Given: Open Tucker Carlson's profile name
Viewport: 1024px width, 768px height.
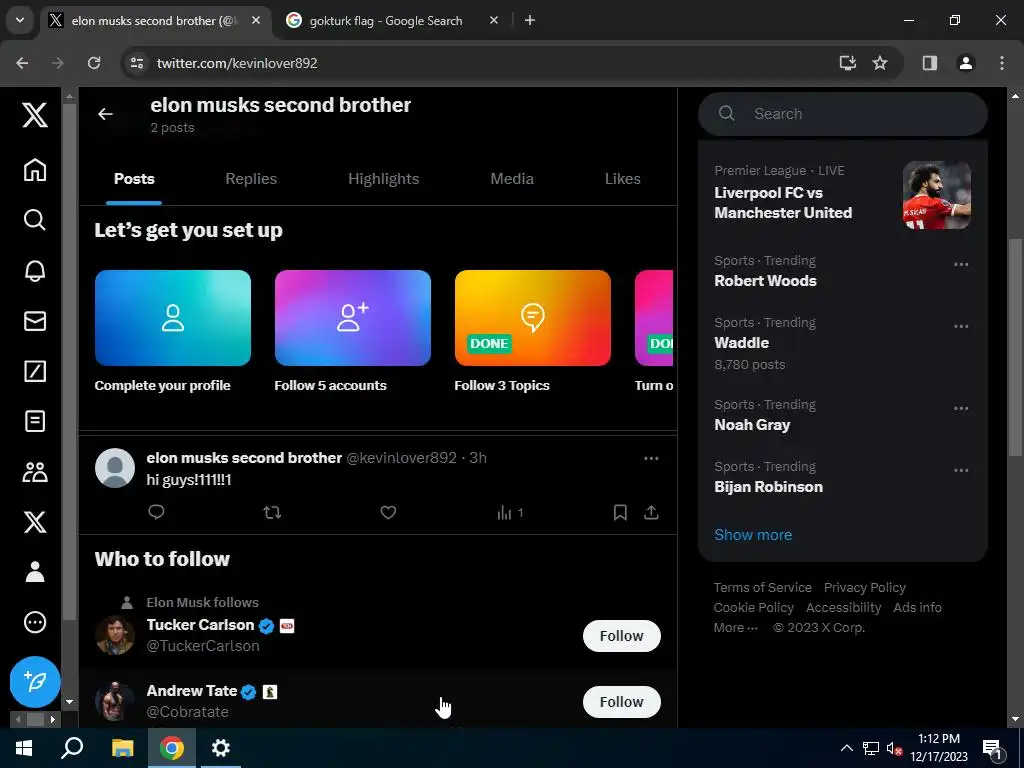Looking at the screenshot, I should click(200, 625).
